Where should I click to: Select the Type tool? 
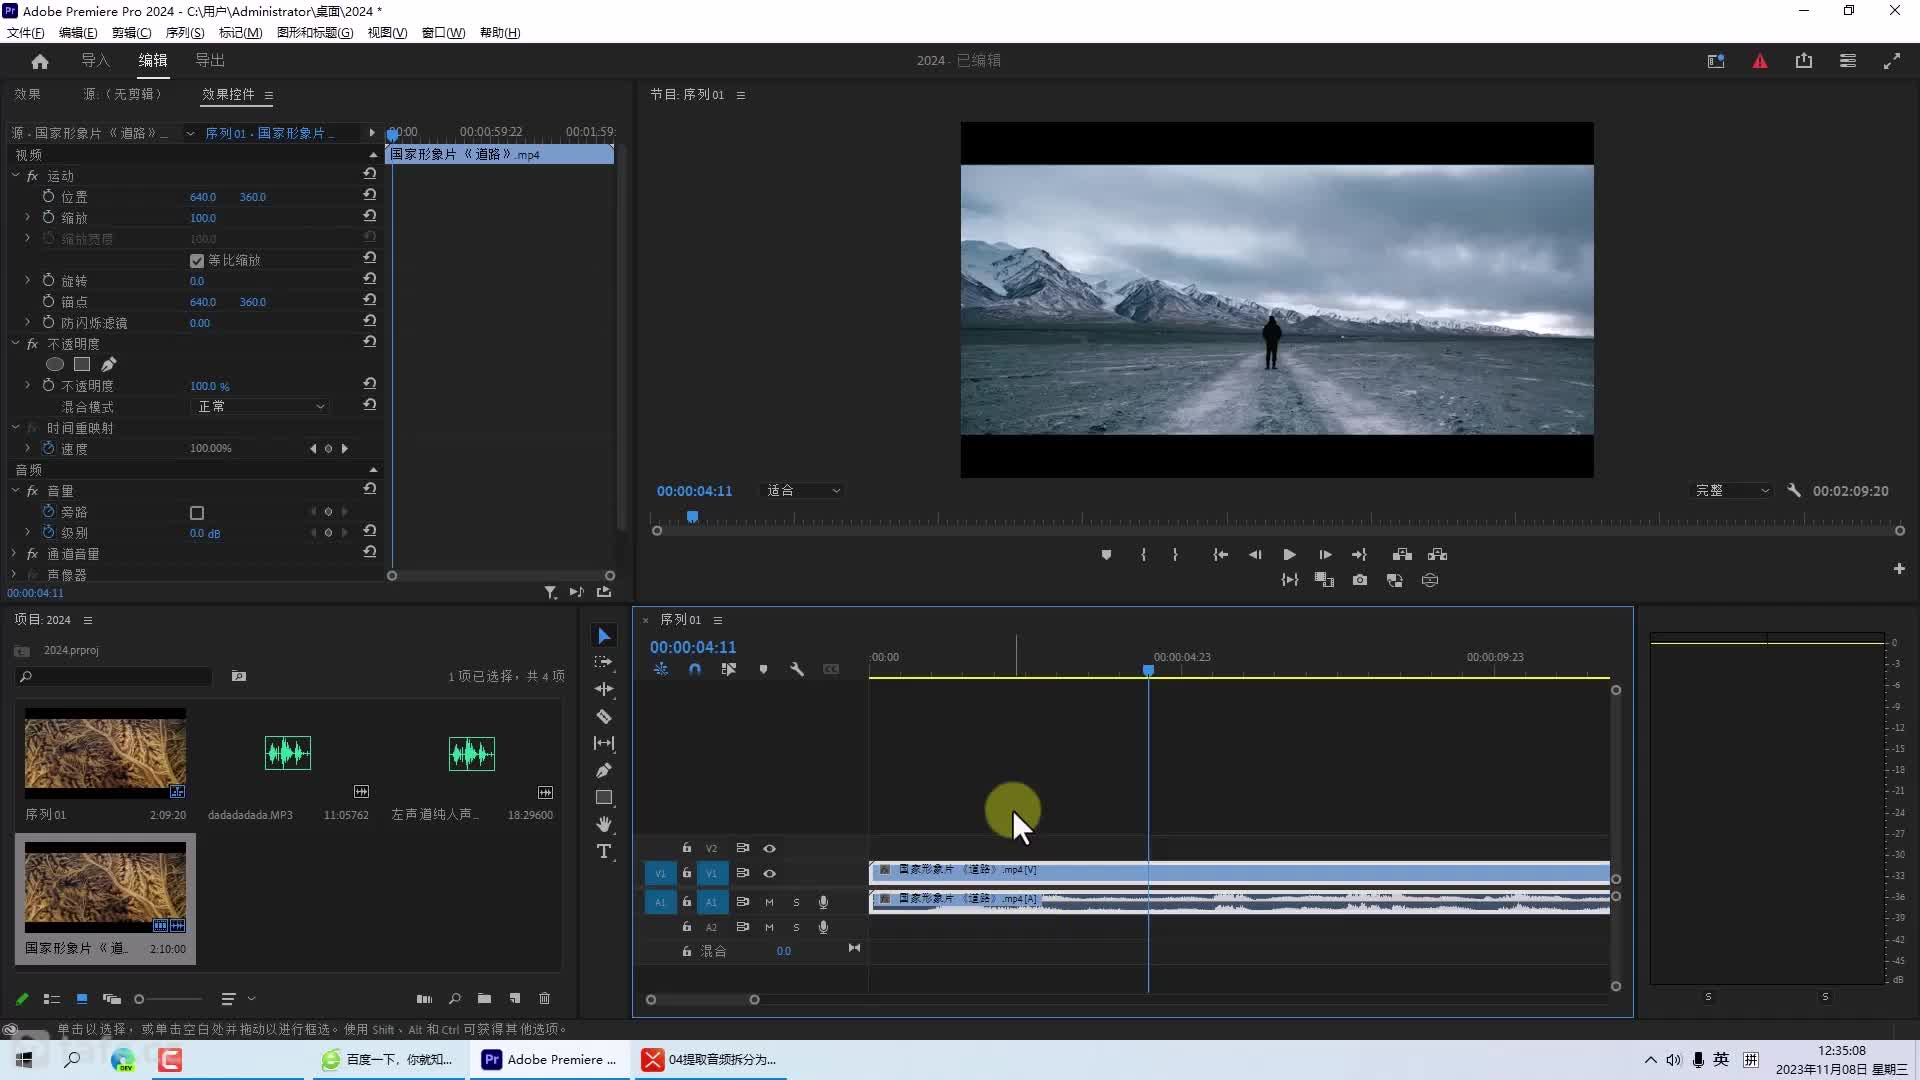(x=604, y=852)
